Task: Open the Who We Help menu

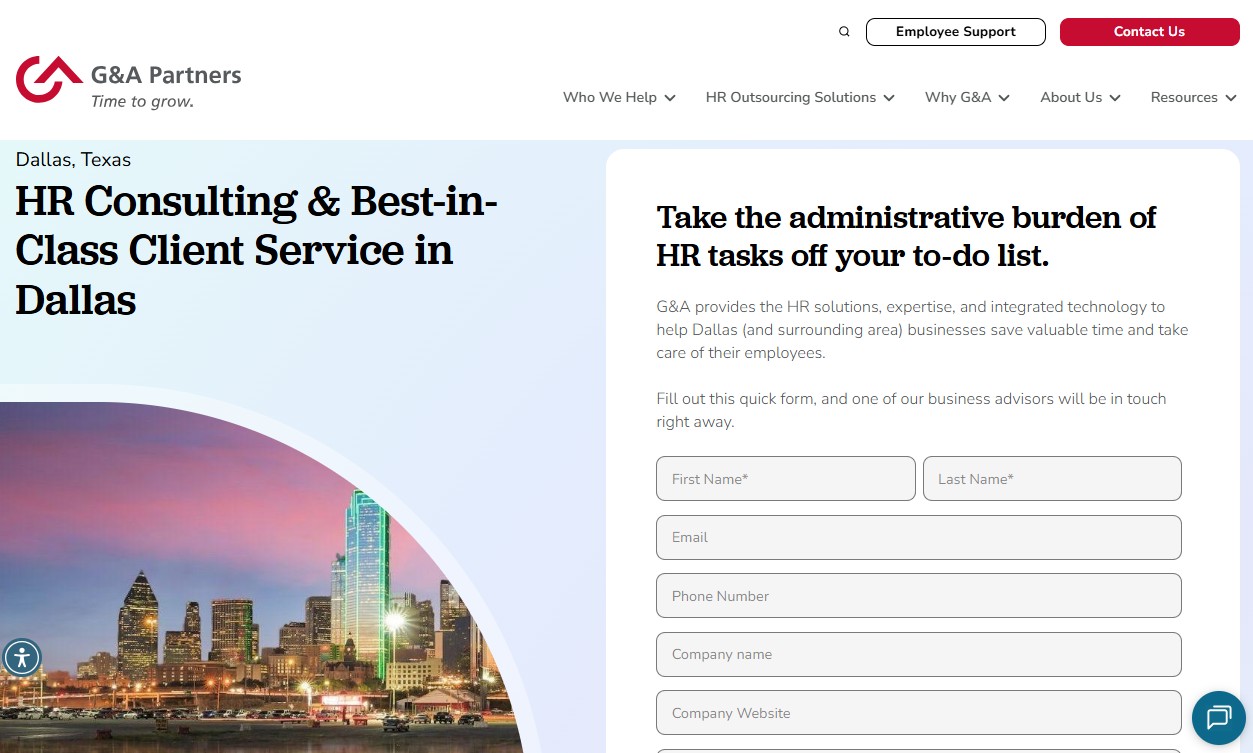Action: (x=610, y=97)
